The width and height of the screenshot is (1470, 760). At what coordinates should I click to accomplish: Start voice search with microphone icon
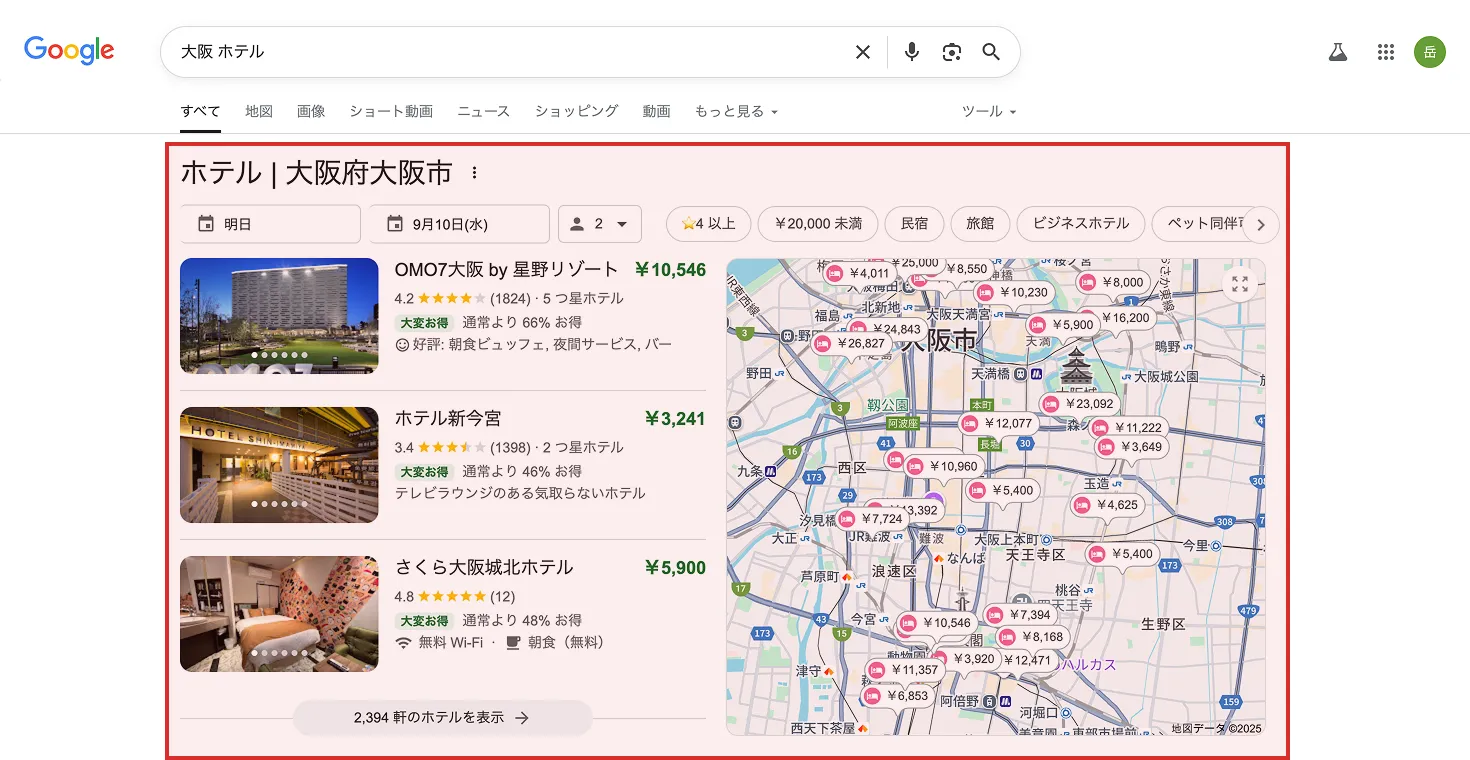pyautogui.click(x=911, y=52)
